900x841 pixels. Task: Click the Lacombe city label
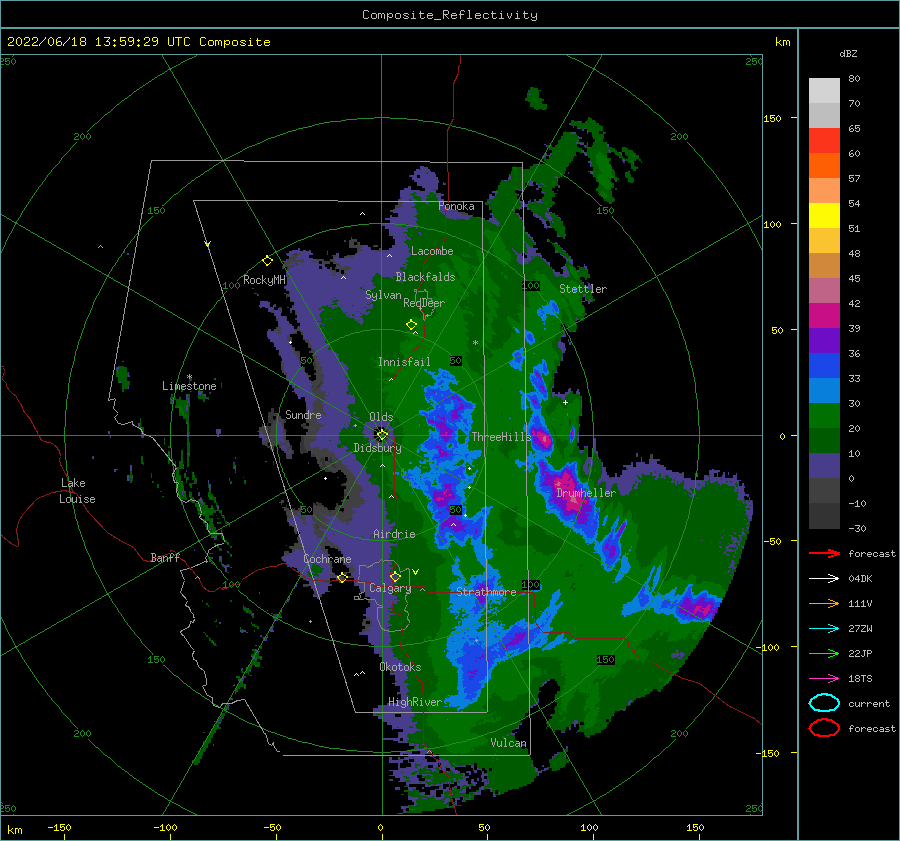pos(432,251)
